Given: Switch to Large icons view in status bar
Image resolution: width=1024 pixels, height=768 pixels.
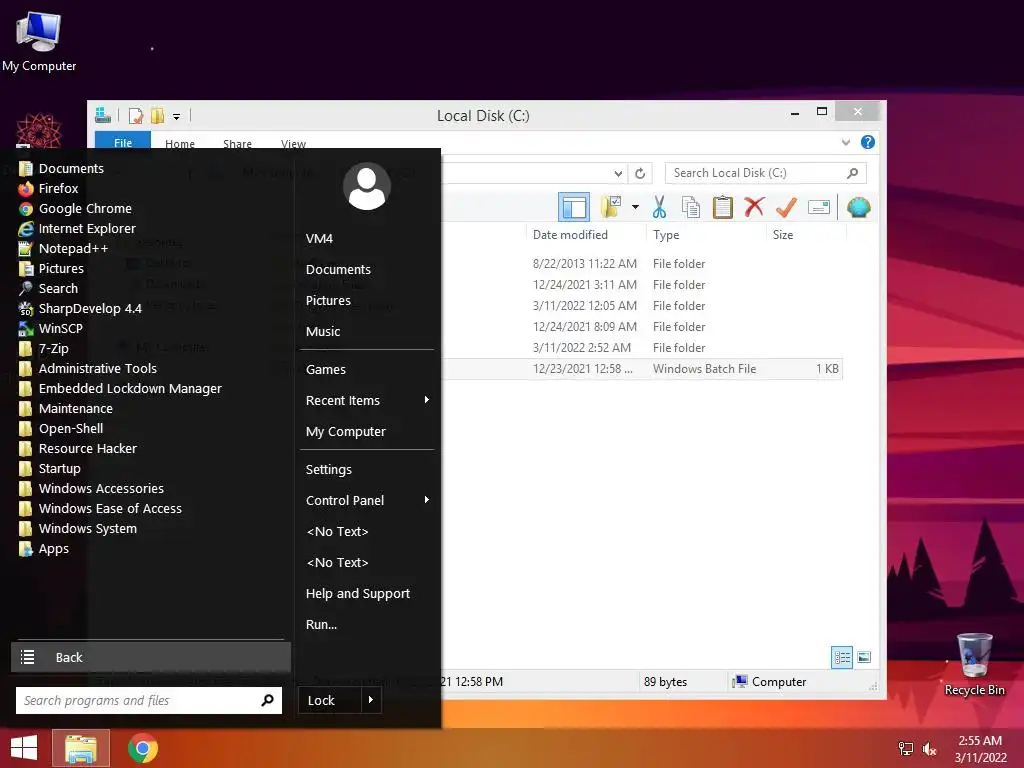Looking at the screenshot, I should (863, 657).
